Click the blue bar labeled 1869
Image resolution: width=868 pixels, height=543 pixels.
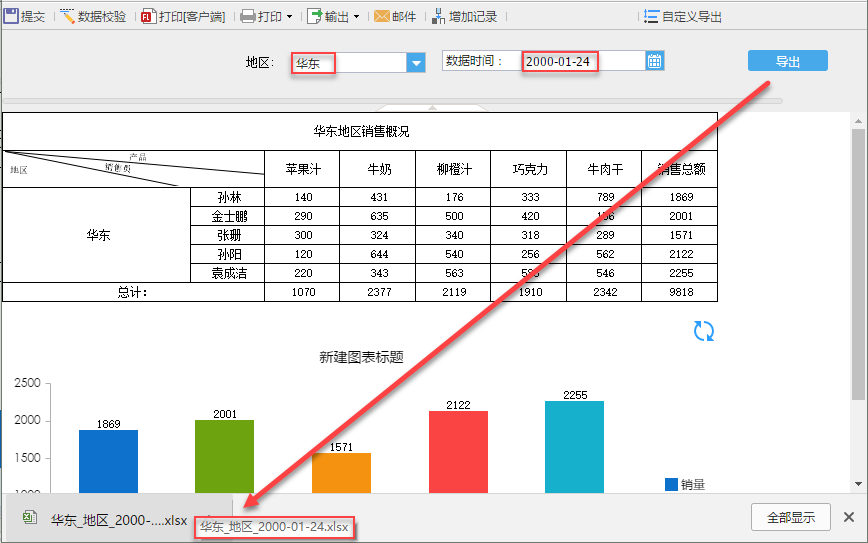pyautogui.click(x=108, y=461)
